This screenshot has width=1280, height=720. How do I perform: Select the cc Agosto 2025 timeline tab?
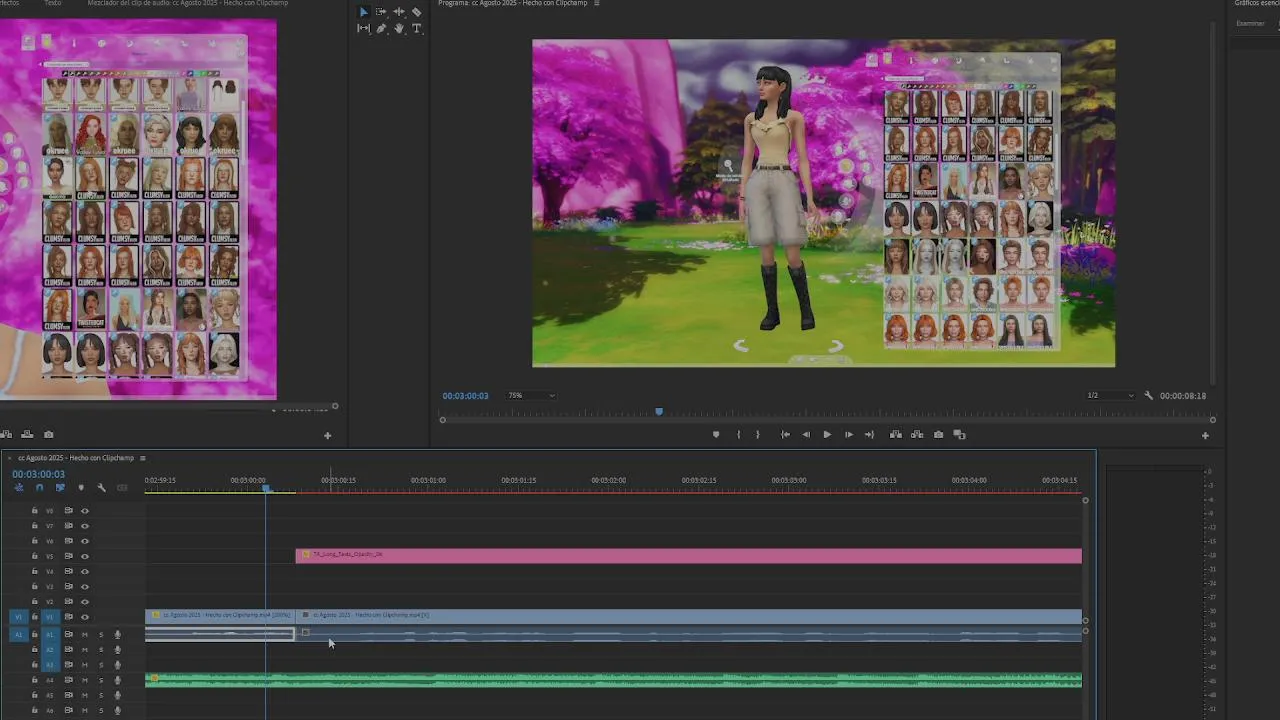tap(75, 458)
